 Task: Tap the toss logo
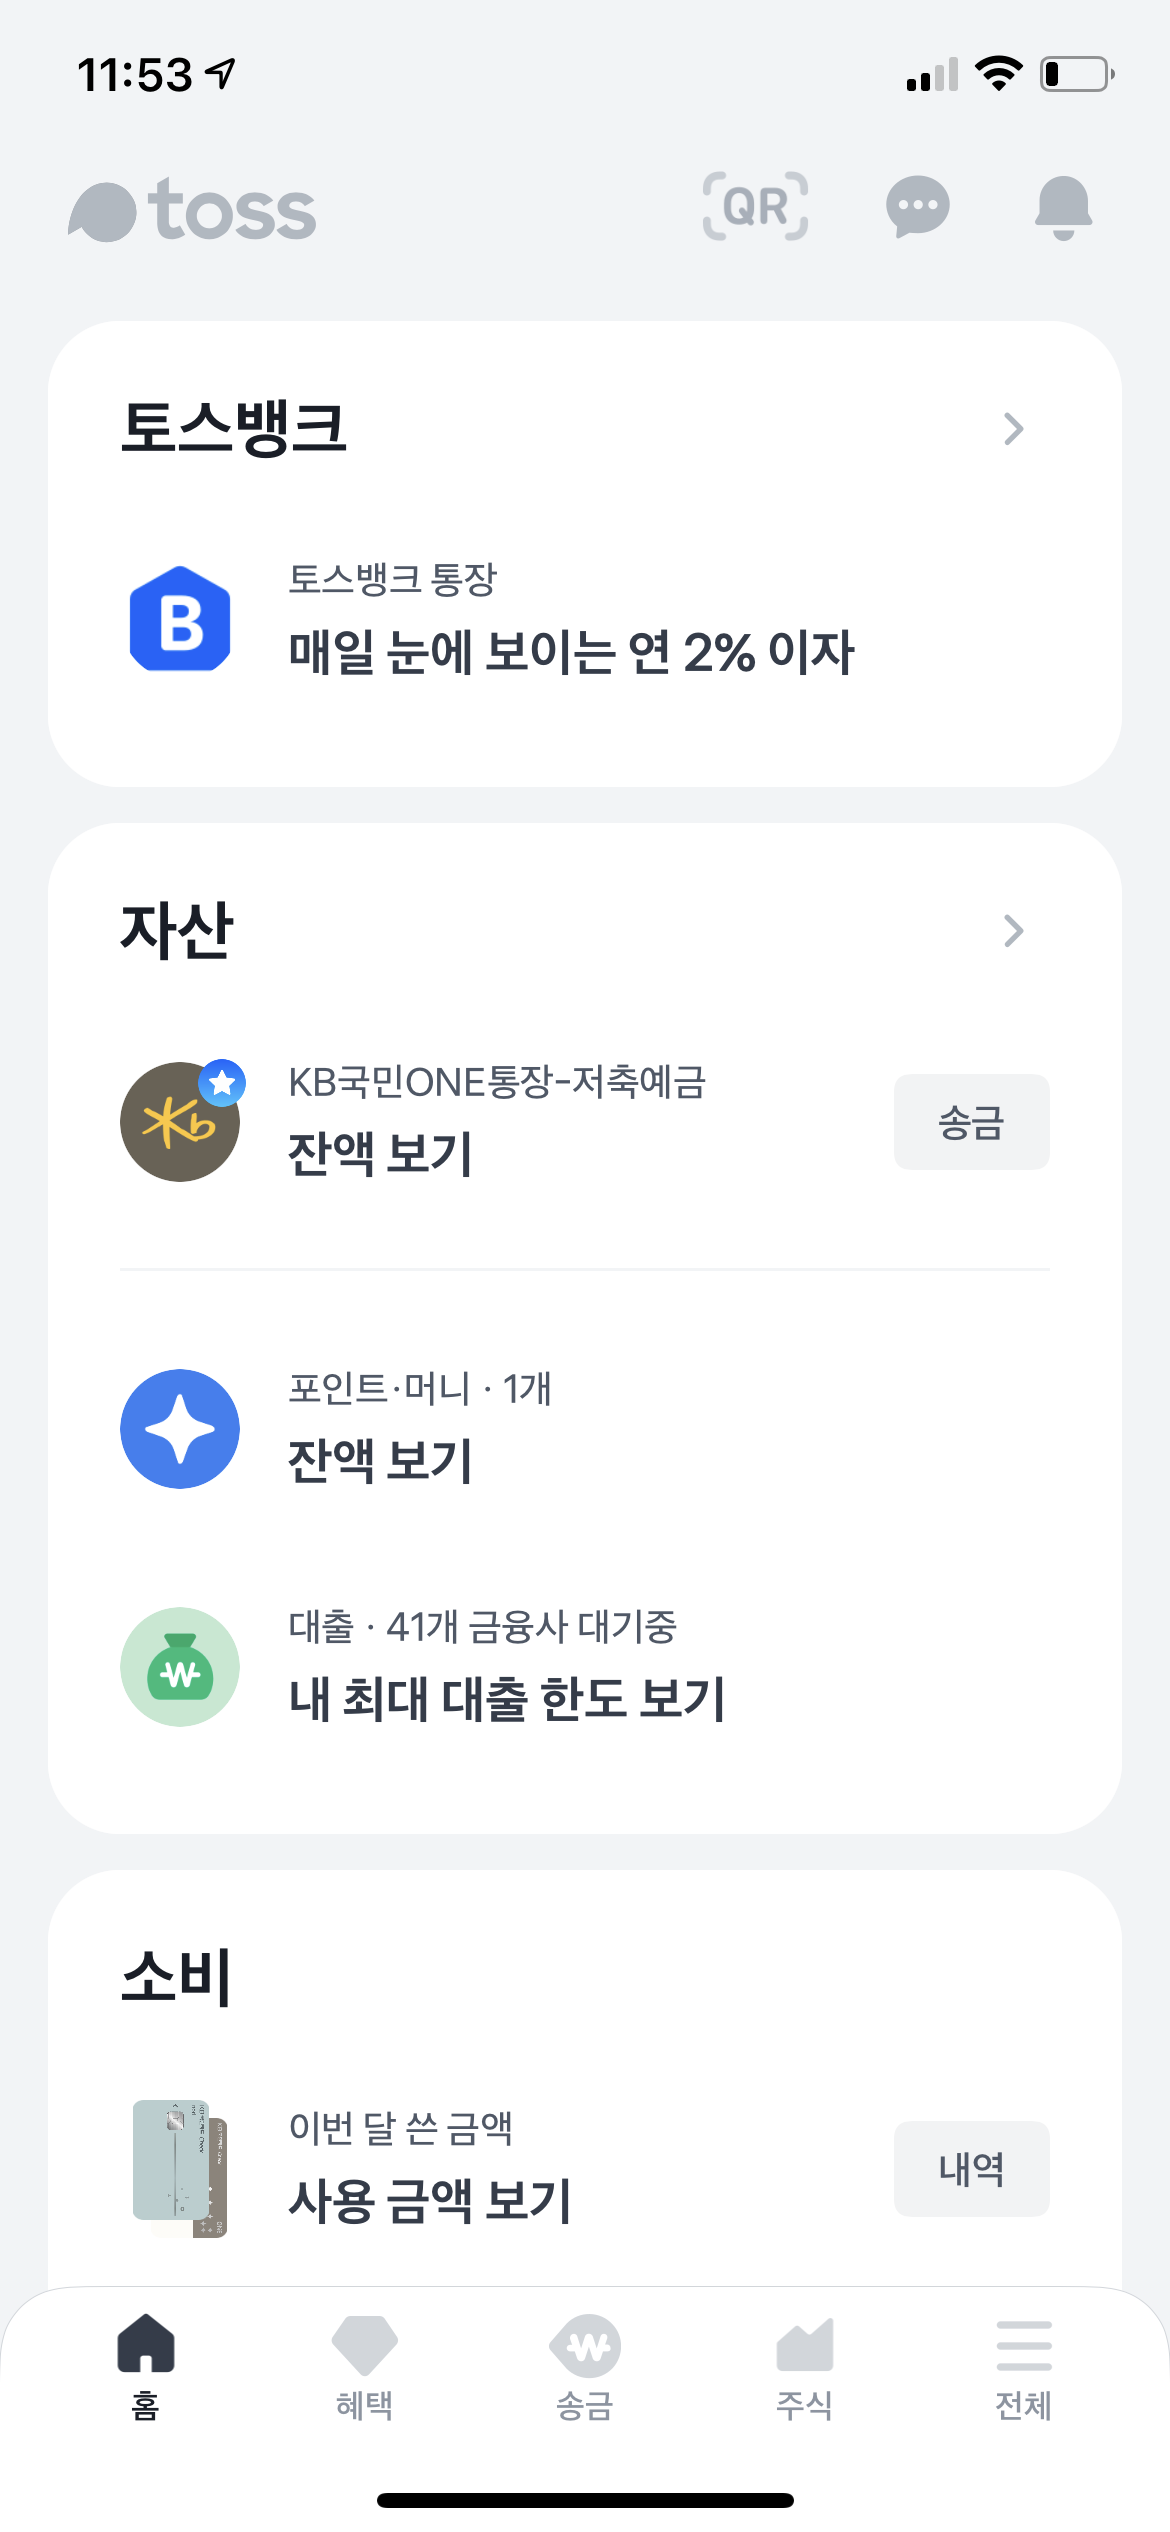tap(192, 210)
